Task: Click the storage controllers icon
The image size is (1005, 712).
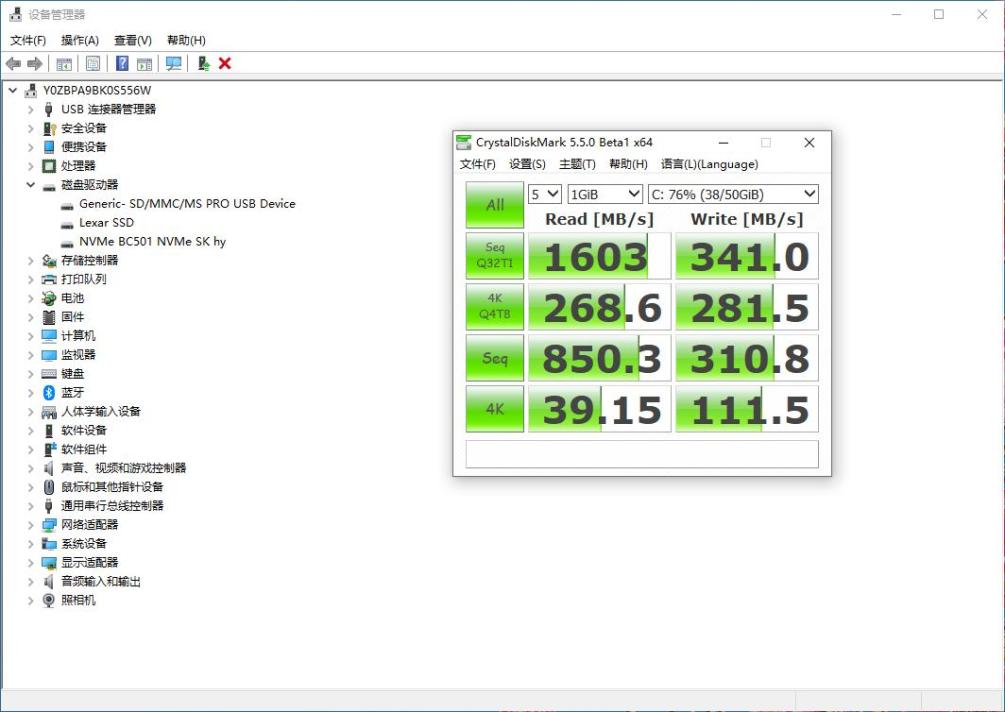Action: [49, 260]
